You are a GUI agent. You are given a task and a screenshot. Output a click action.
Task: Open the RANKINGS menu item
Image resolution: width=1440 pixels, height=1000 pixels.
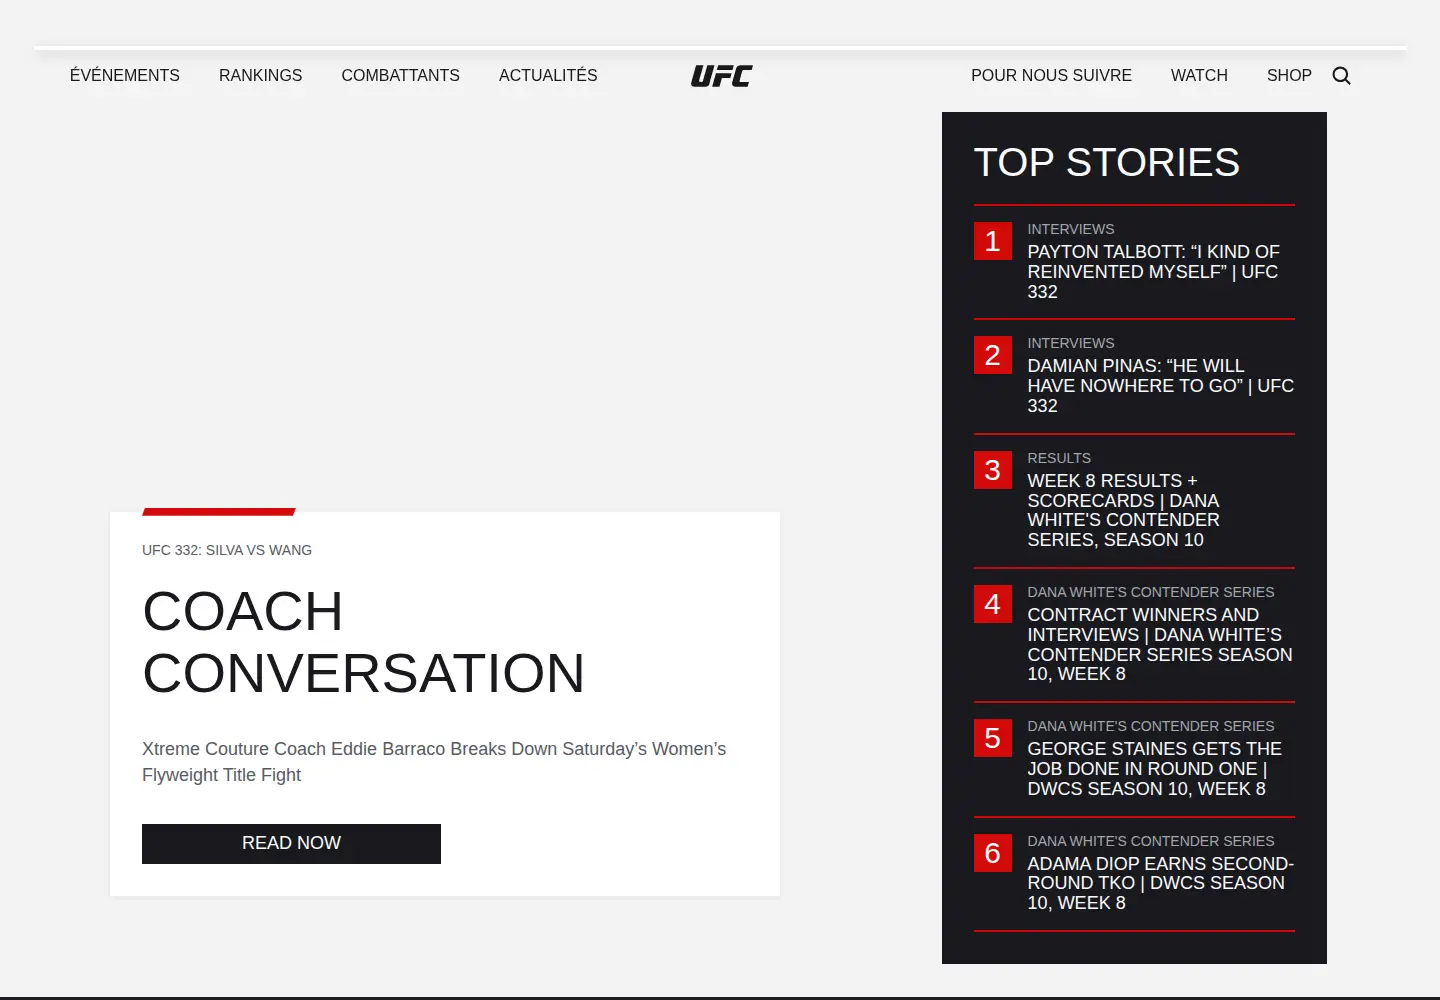pos(260,75)
